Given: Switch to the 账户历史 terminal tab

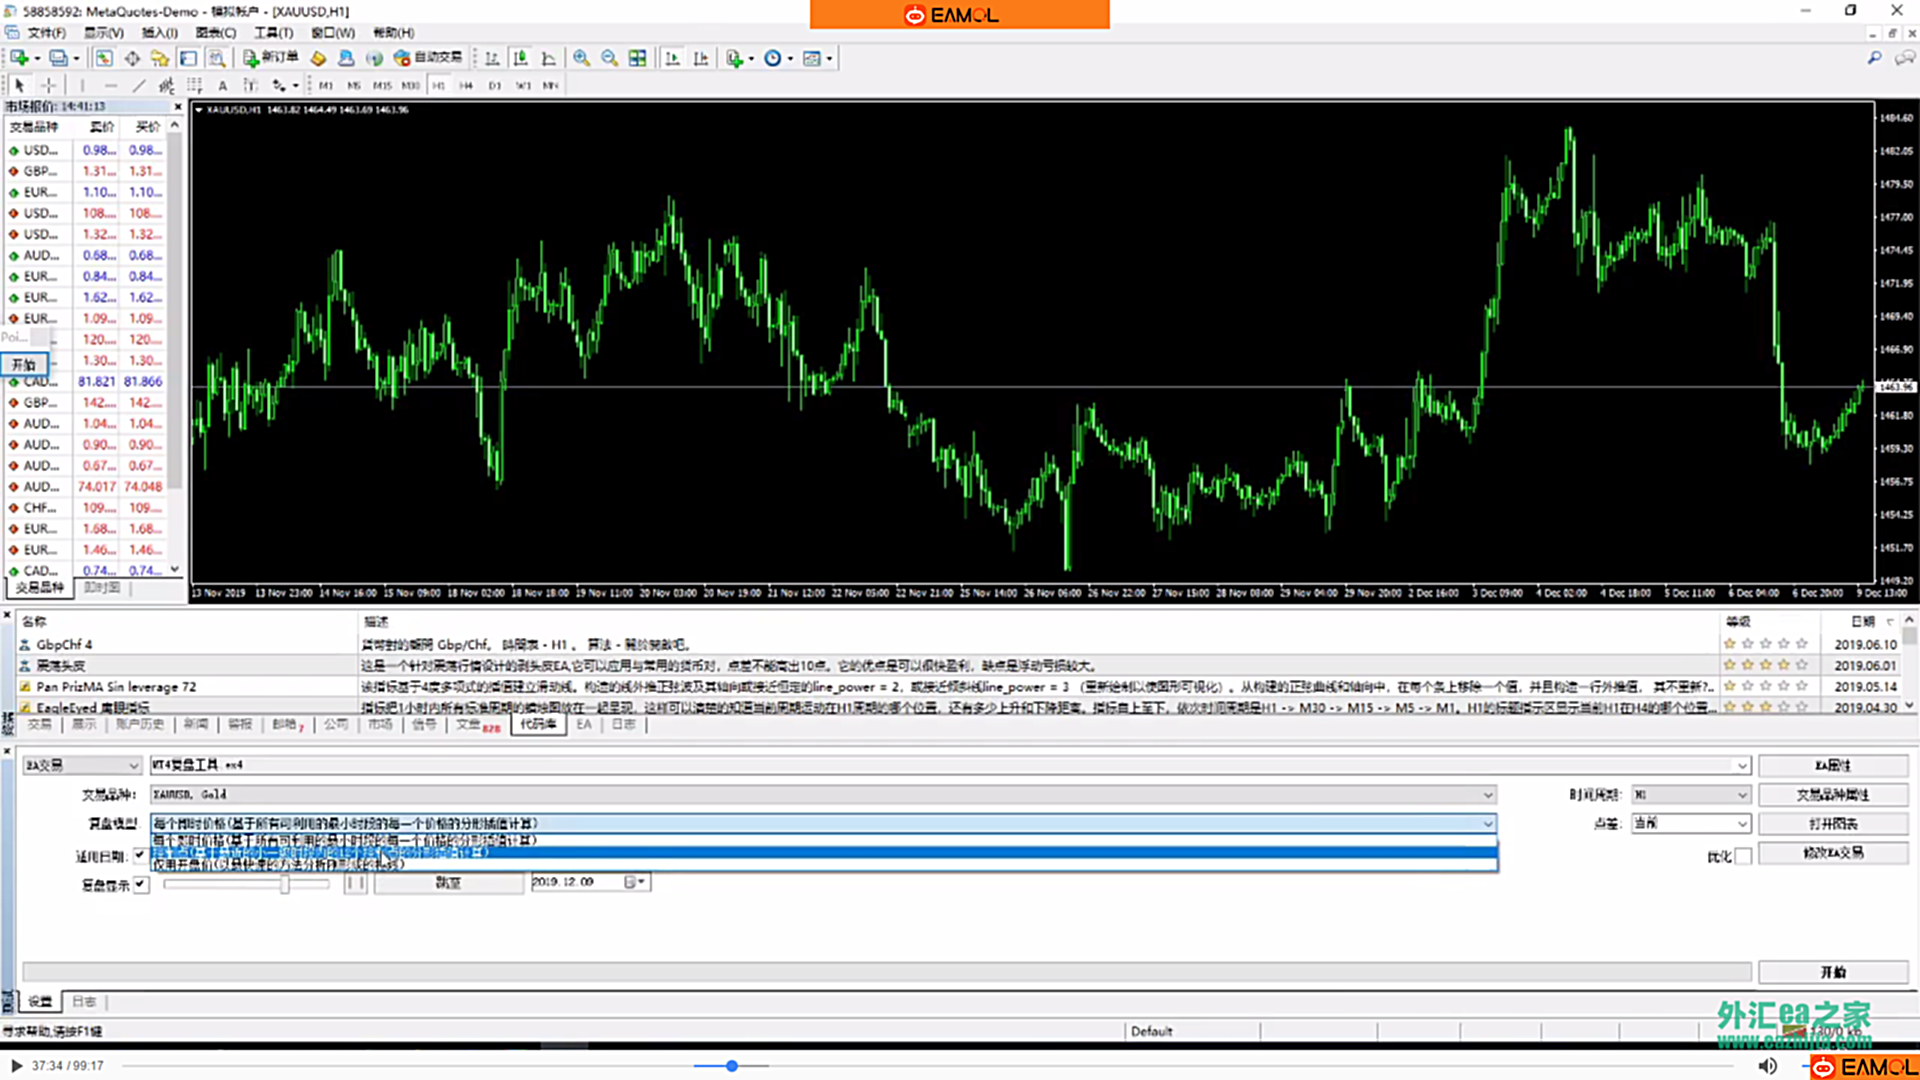Looking at the screenshot, I should tap(139, 724).
